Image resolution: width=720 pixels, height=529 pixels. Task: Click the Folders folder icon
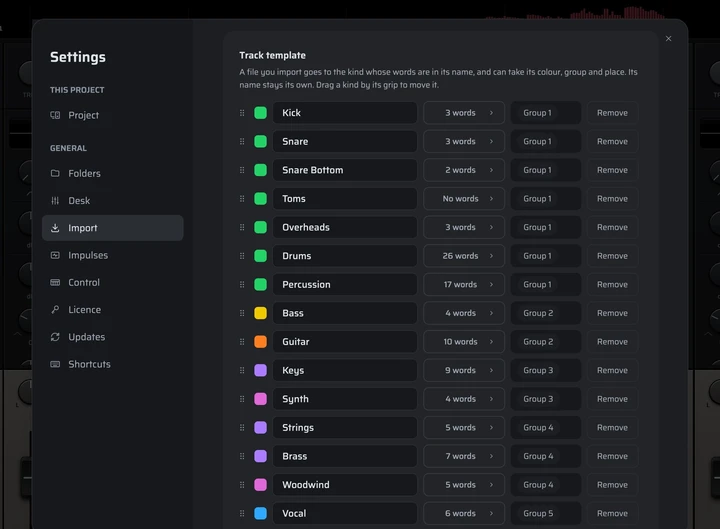(x=55, y=174)
